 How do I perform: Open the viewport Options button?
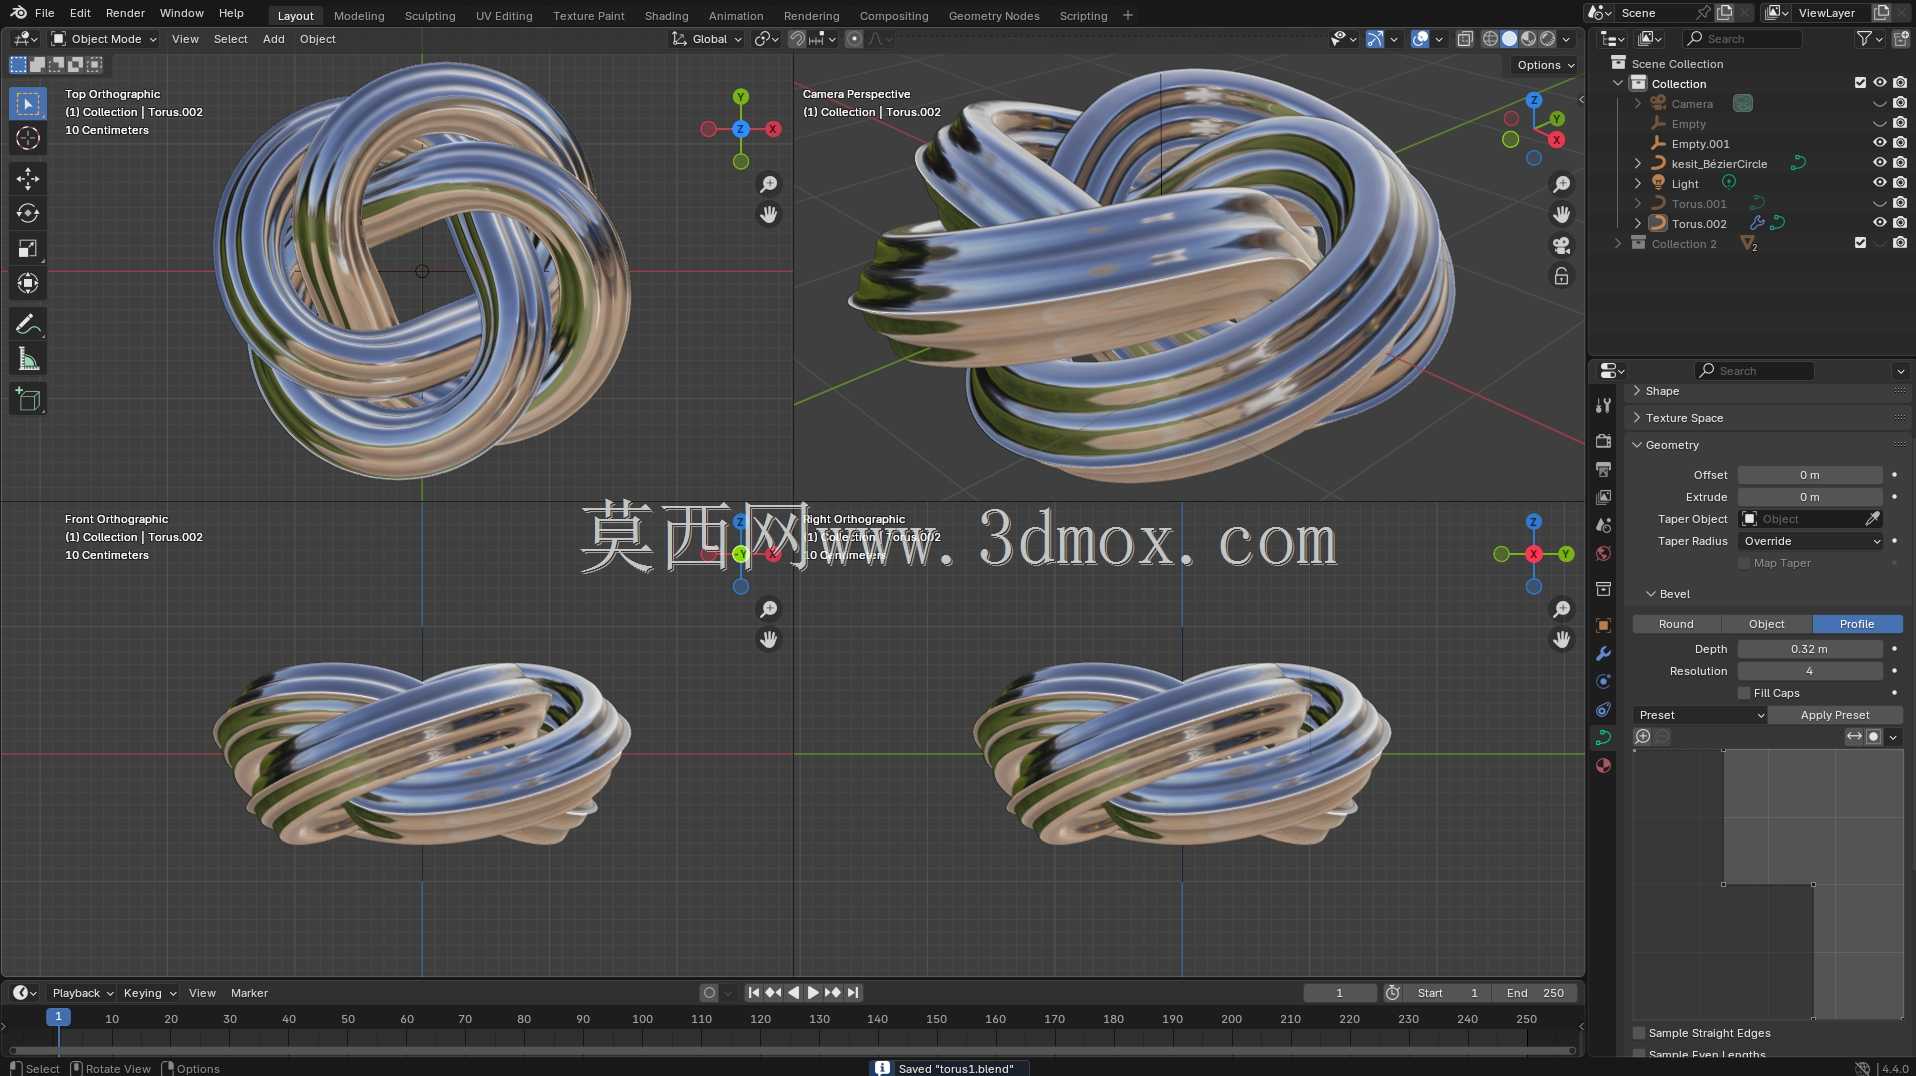pyautogui.click(x=1545, y=65)
